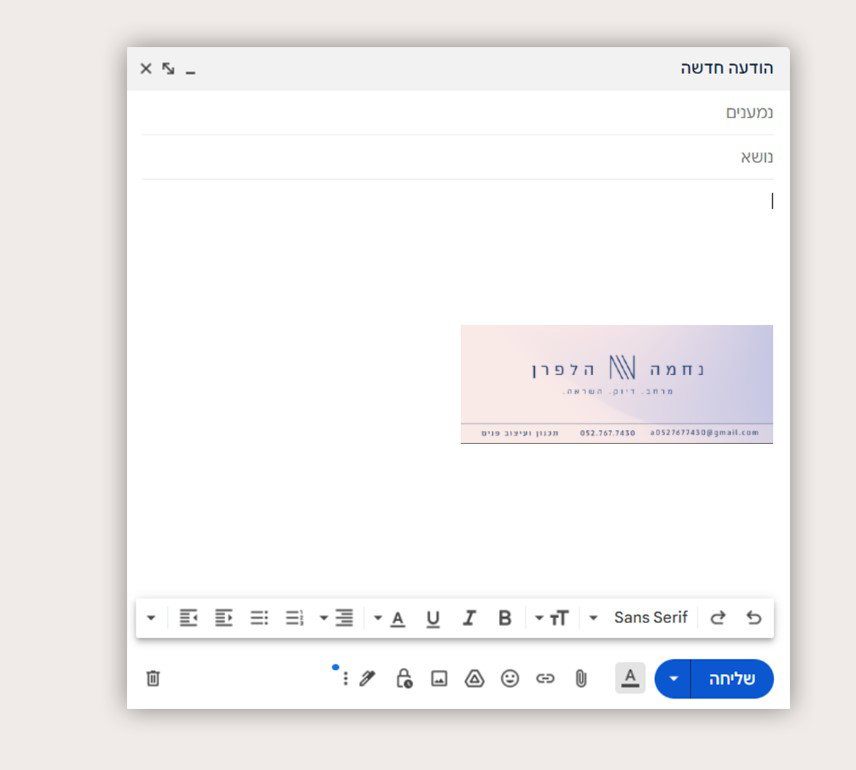This screenshot has height=770, width=856.
Task: Open the signature pen menu
Action: (x=367, y=679)
